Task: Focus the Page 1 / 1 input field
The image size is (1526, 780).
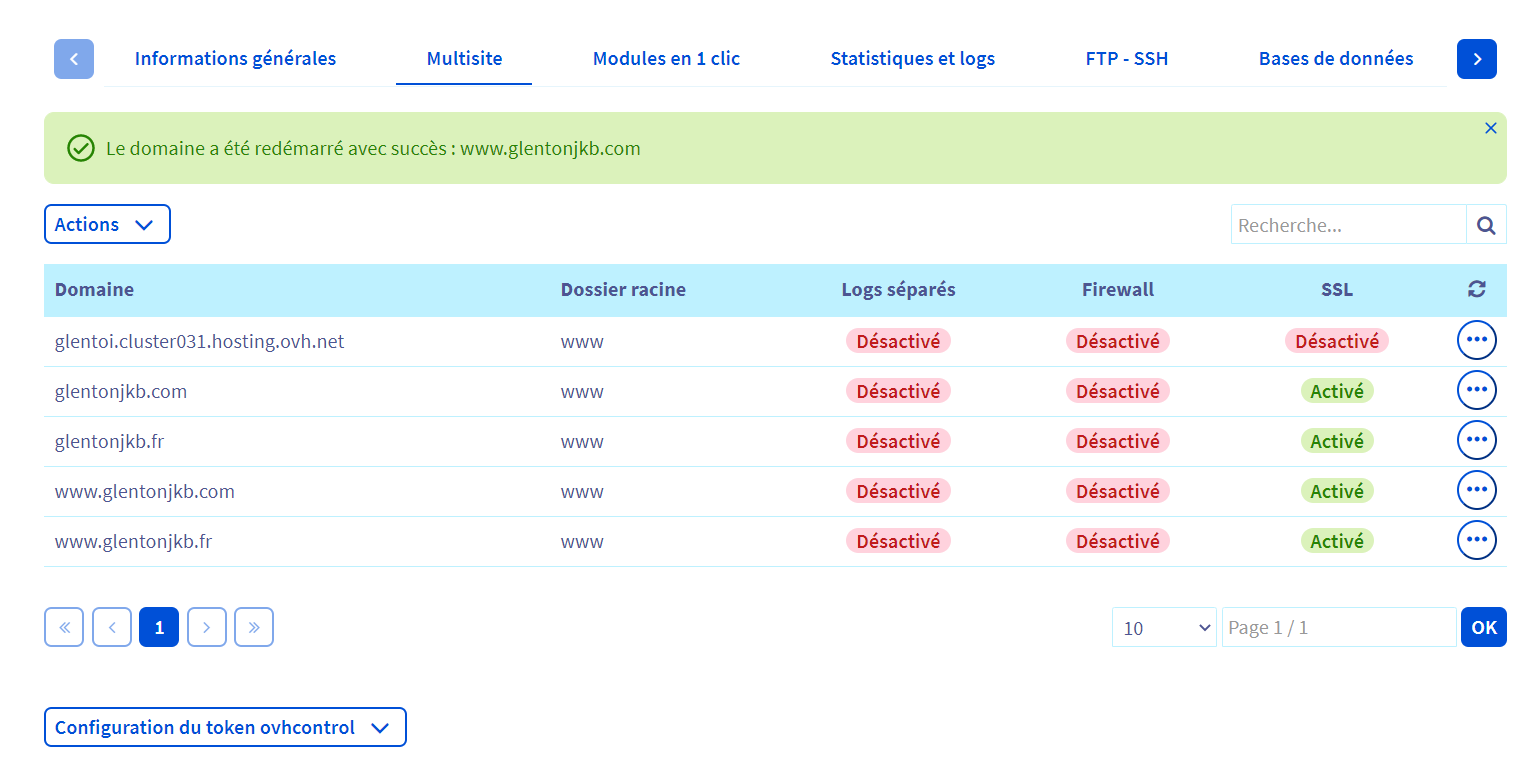Action: click(x=1338, y=627)
